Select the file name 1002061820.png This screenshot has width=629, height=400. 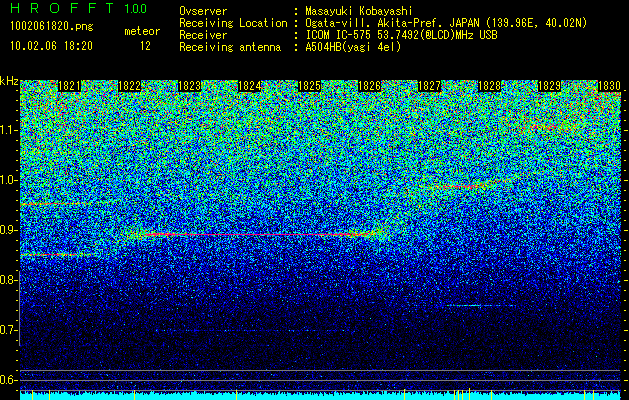pyautogui.click(x=52, y=27)
